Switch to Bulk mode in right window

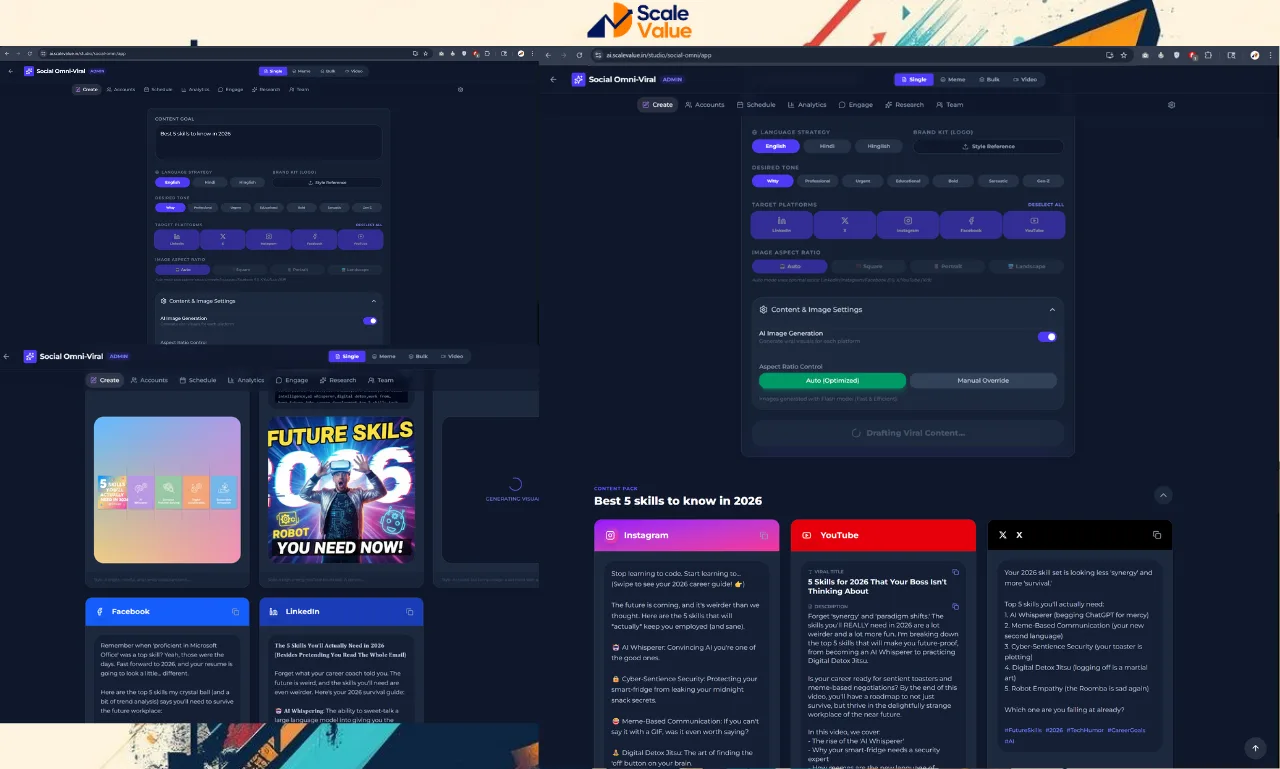point(989,79)
